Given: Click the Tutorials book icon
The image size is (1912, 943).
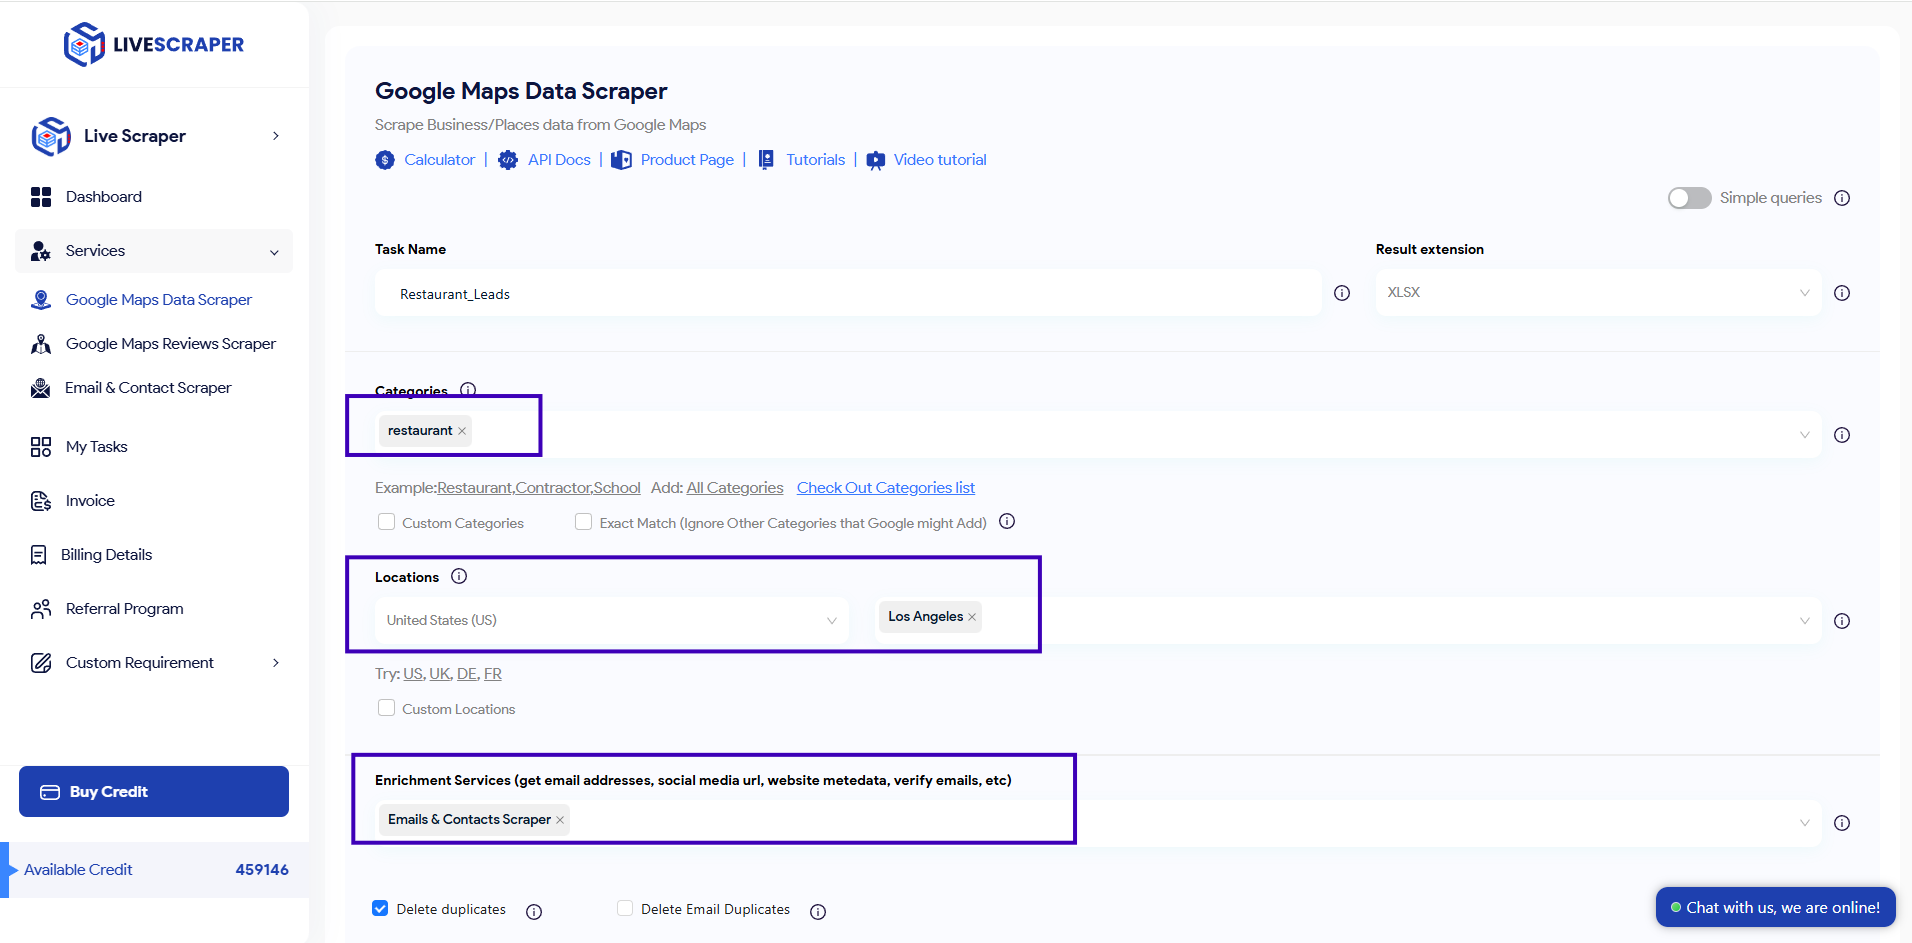Looking at the screenshot, I should click(x=766, y=160).
